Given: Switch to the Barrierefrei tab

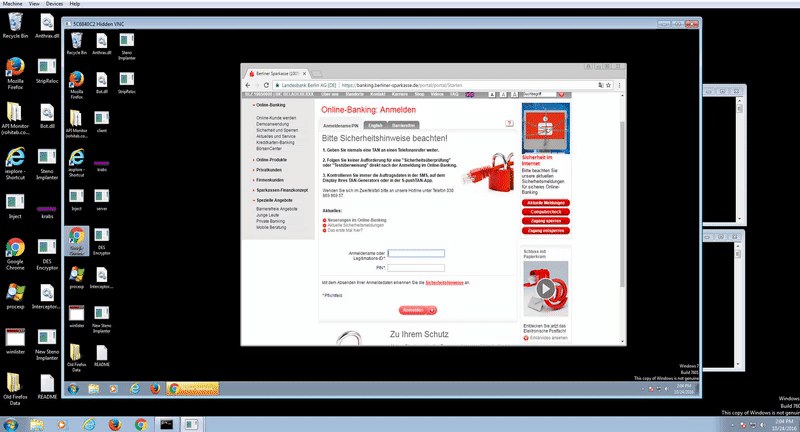Looking at the screenshot, I should click(404, 125).
